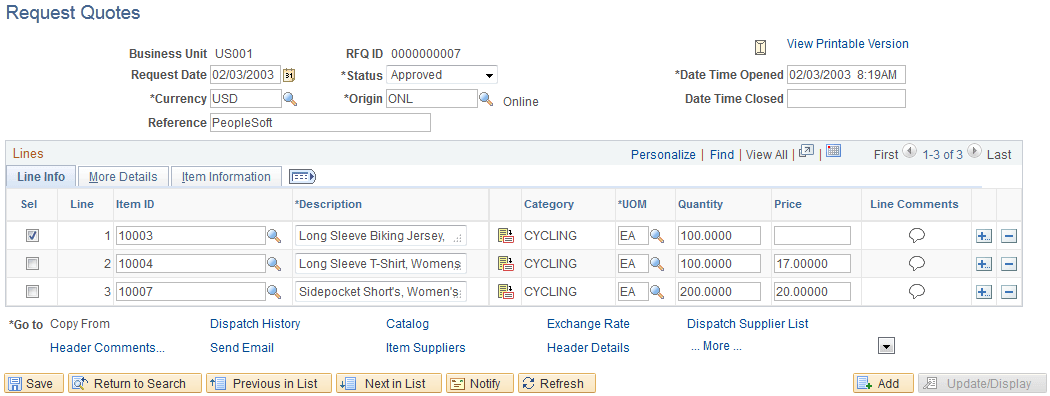Check Sel checkbox for item 10004
This screenshot has height=396, width=1050.
tap(32, 264)
